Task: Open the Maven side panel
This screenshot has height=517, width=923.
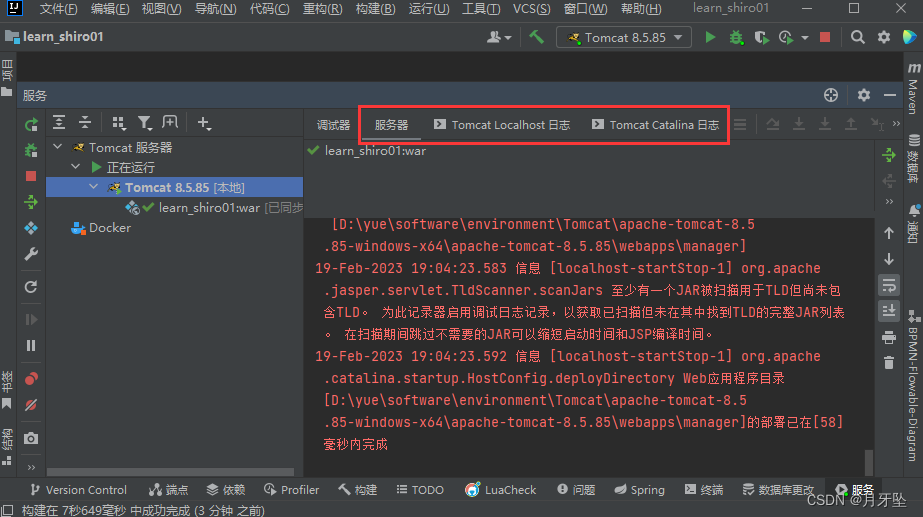Action: pyautogui.click(x=913, y=88)
